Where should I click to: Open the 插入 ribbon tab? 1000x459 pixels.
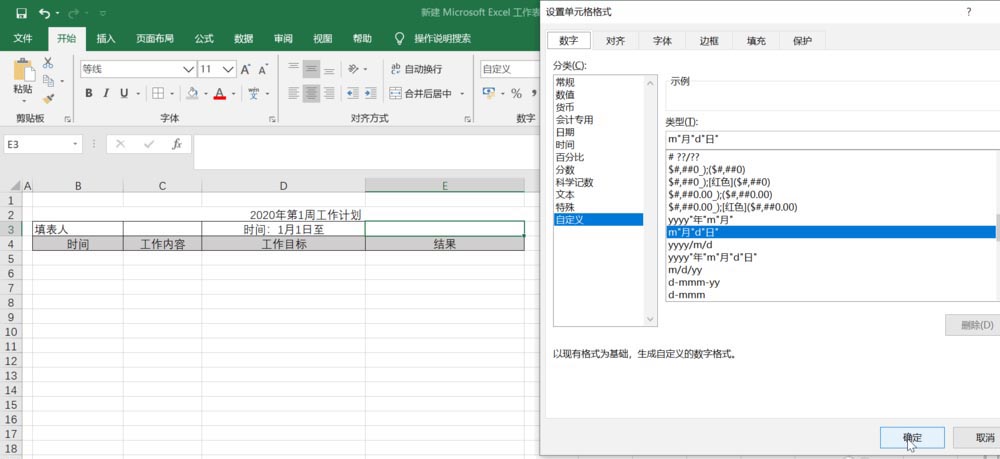point(106,38)
